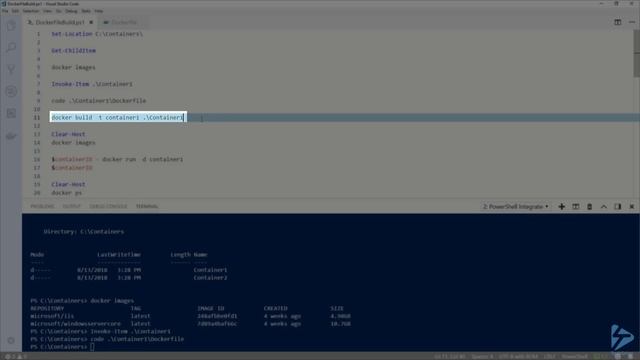Viewport: 640px width, 360px height.
Task: Split the terminal pane
Action: pyautogui.click(x=576, y=207)
